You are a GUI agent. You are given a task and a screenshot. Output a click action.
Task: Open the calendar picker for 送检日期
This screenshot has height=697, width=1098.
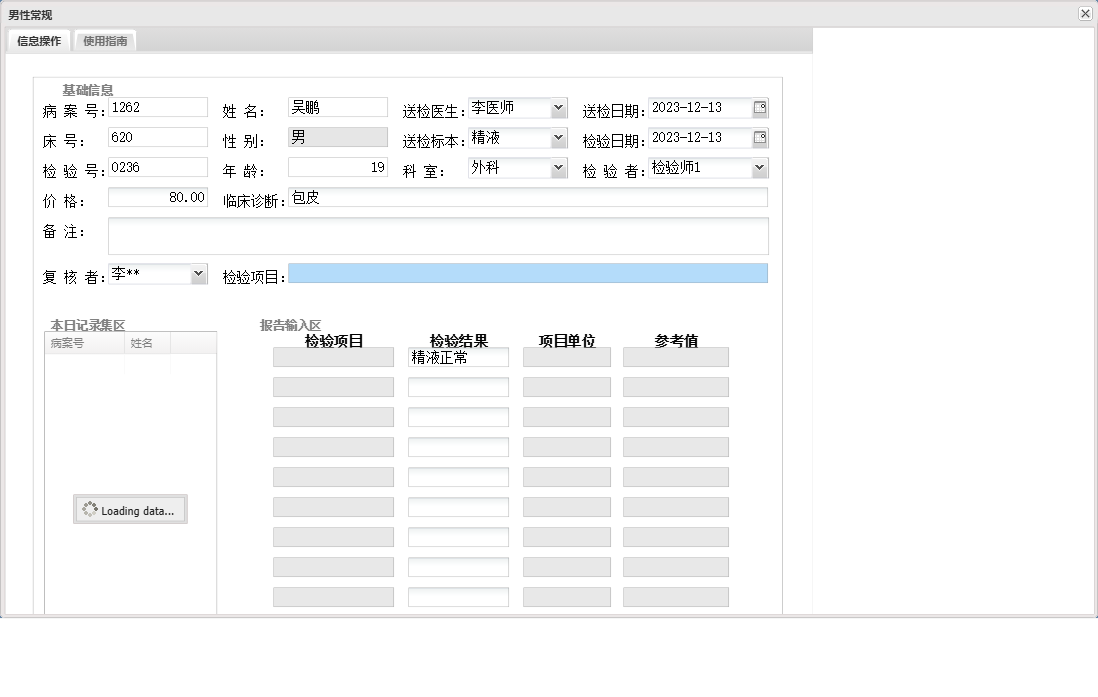click(762, 107)
